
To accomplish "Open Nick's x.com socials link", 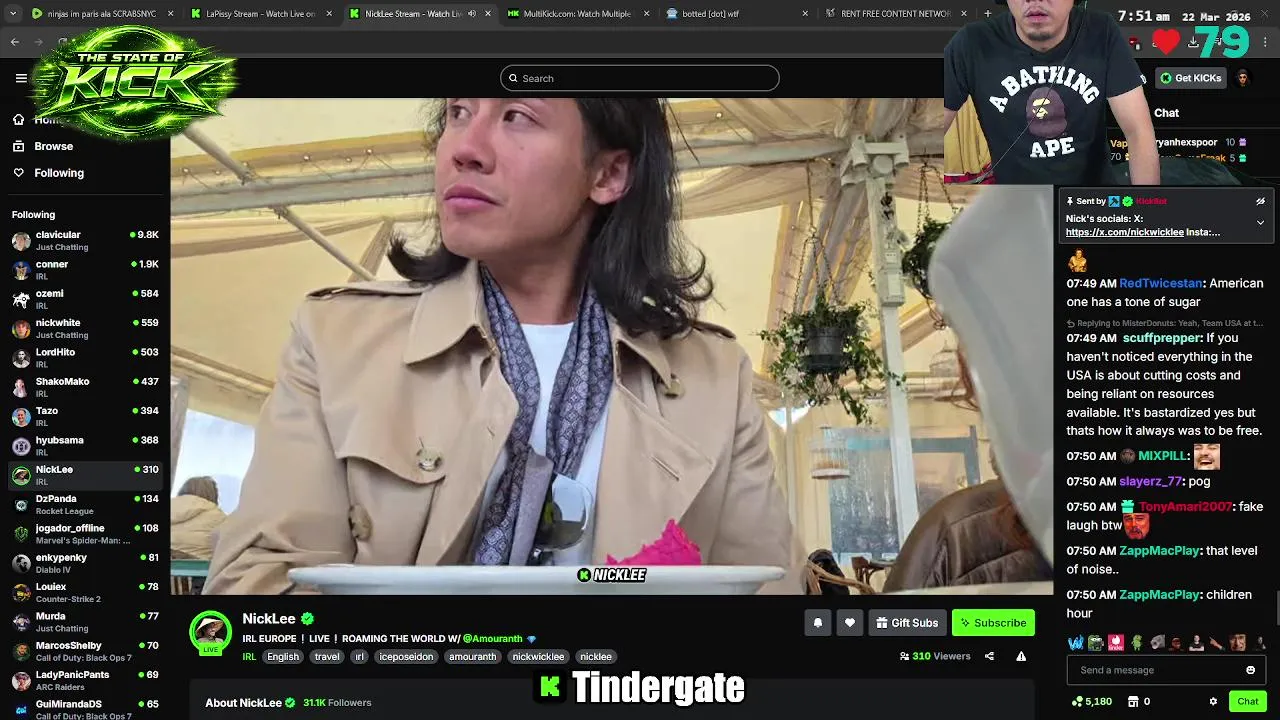I will pos(1125,232).
